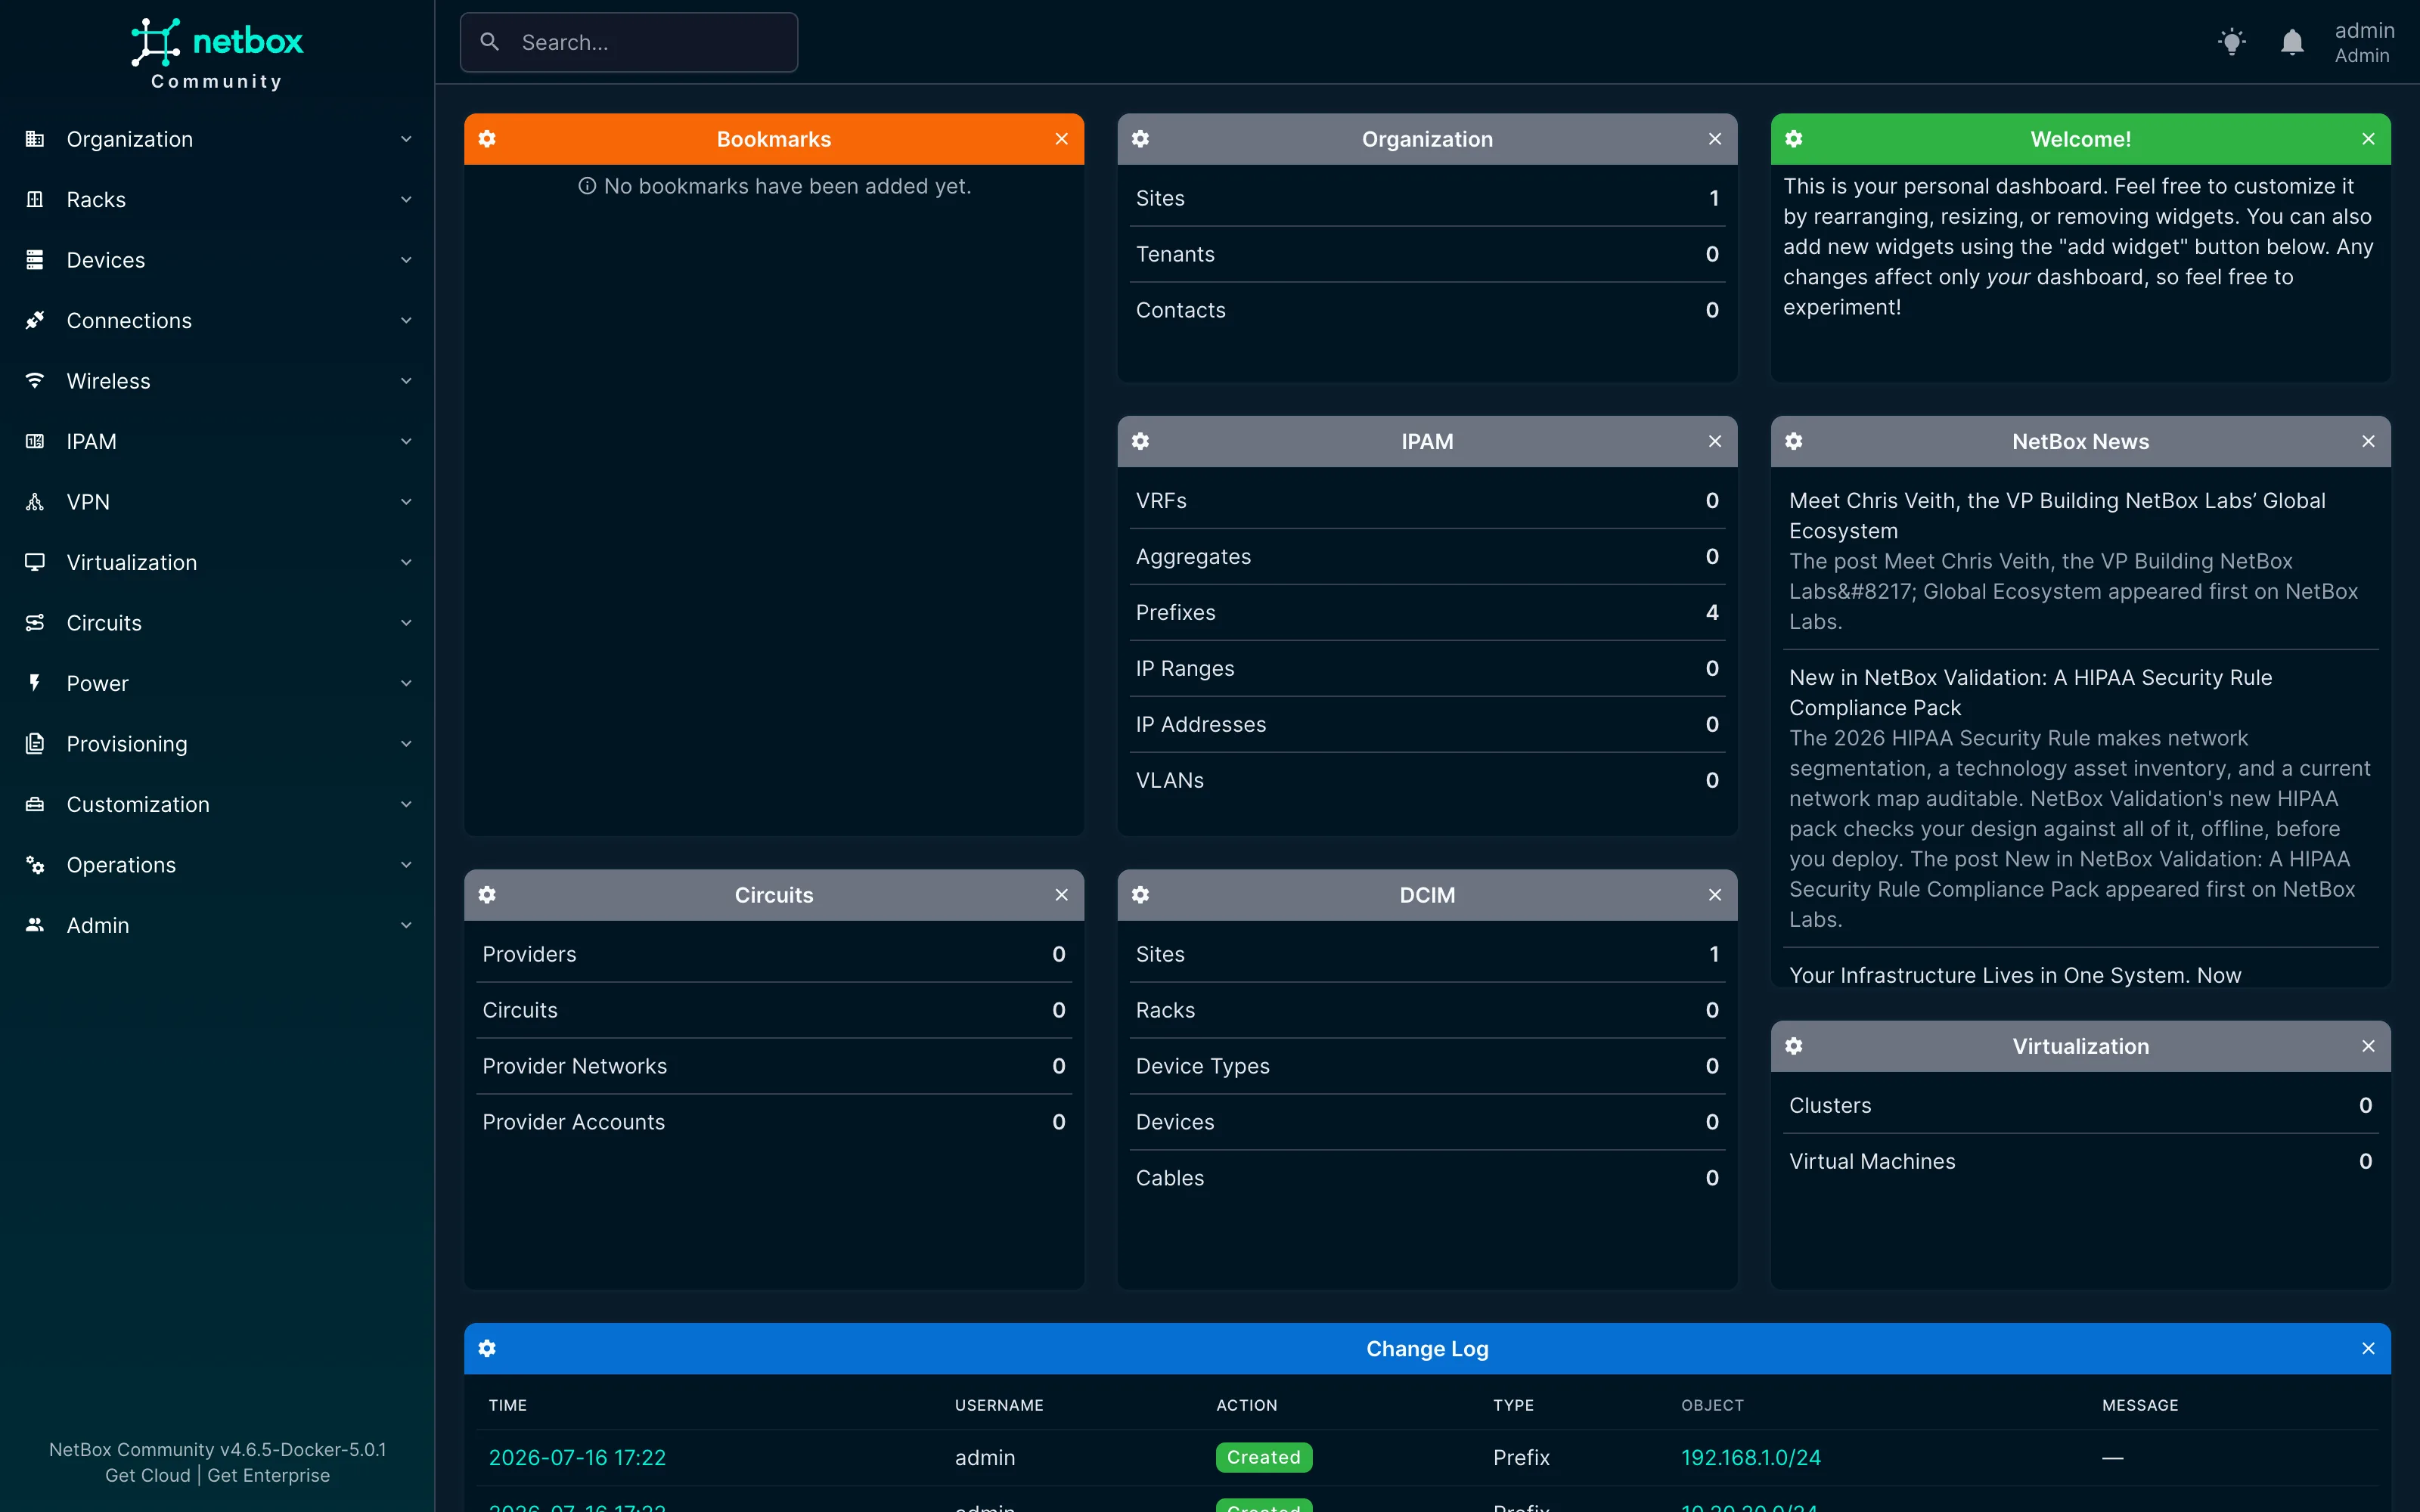
Task: Remove the Organization widget with its X
Action: [1715, 139]
